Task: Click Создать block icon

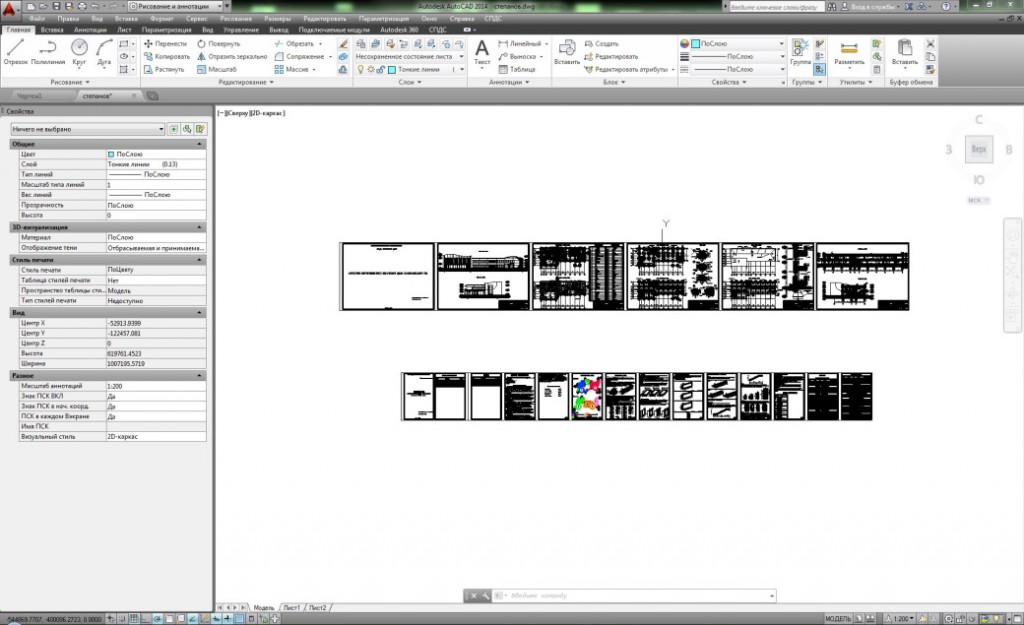Action: click(x=601, y=44)
